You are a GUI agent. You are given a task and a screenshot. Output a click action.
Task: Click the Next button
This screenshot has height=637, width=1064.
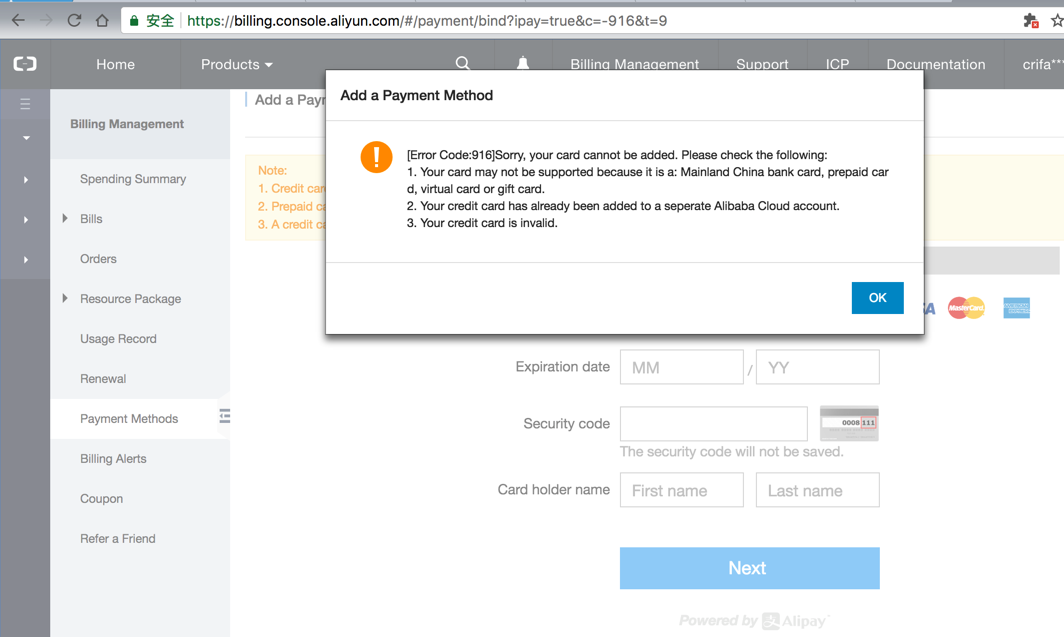(x=749, y=568)
